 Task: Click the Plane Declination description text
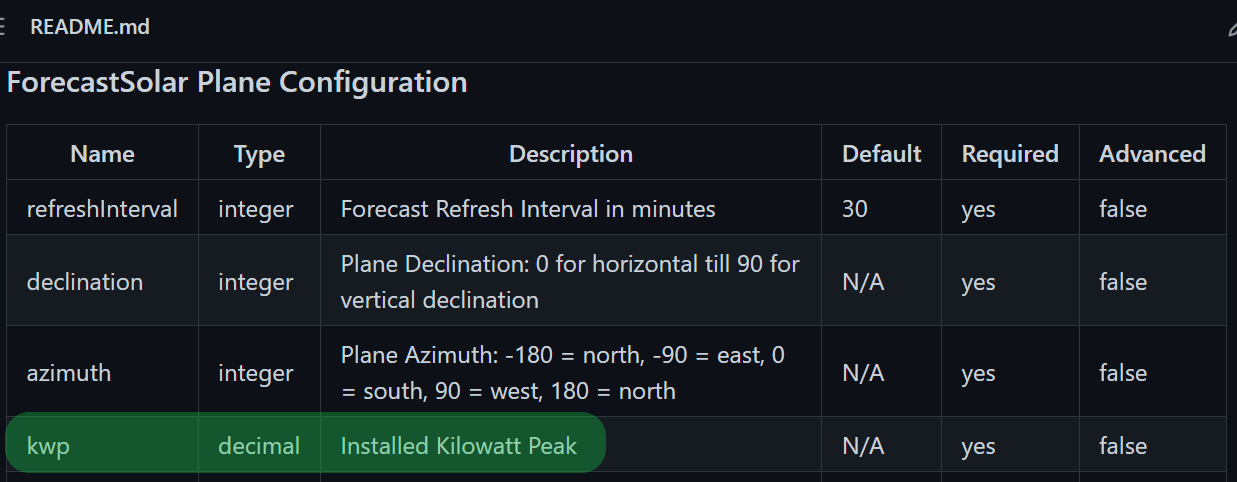569,282
